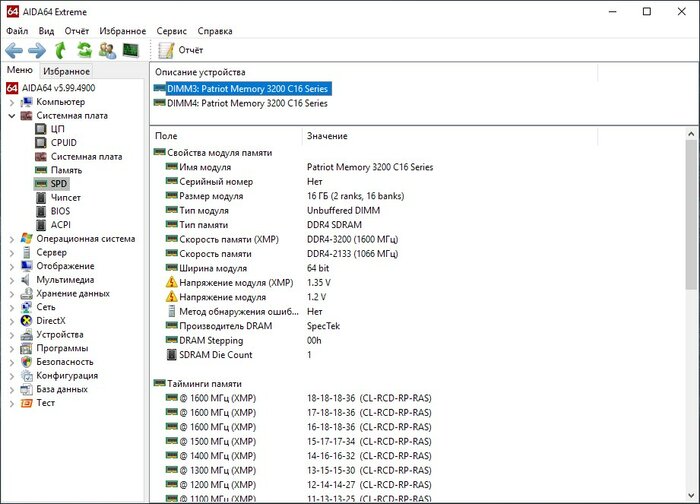
Task: Expand the Программы tree node
Action: point(12,349)
